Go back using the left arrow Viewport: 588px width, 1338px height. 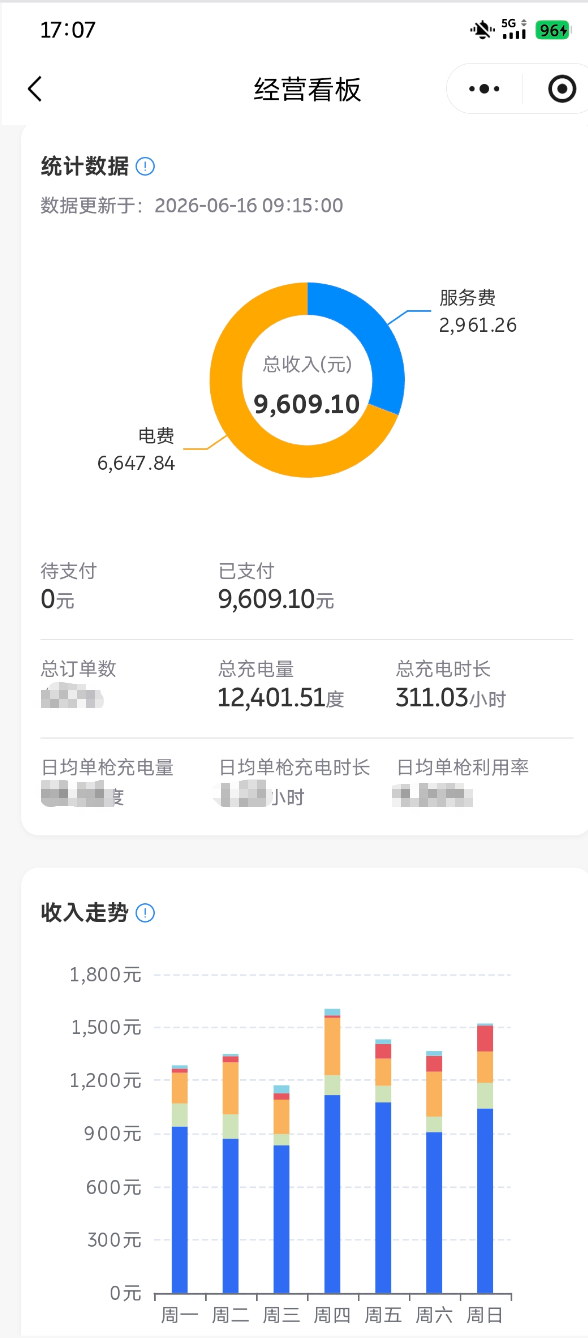[x=35, y=89]
